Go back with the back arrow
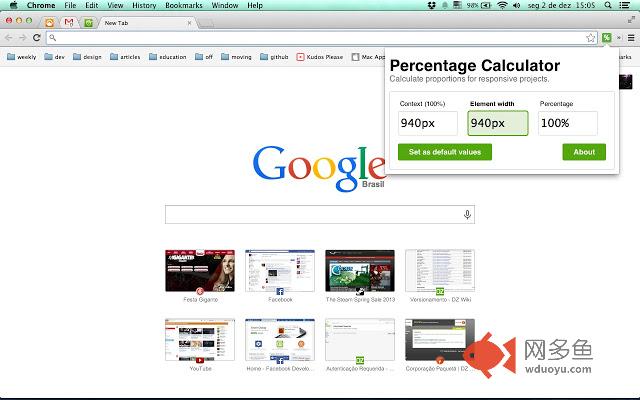The height and width of the screenshot is (400, 640). coord(9,38)
